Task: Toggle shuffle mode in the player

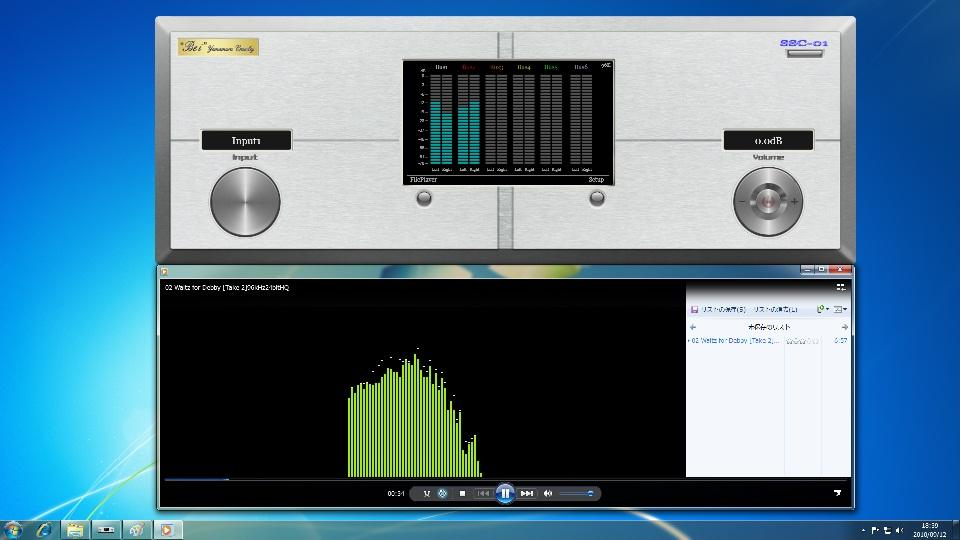Action: coord(427,493)
